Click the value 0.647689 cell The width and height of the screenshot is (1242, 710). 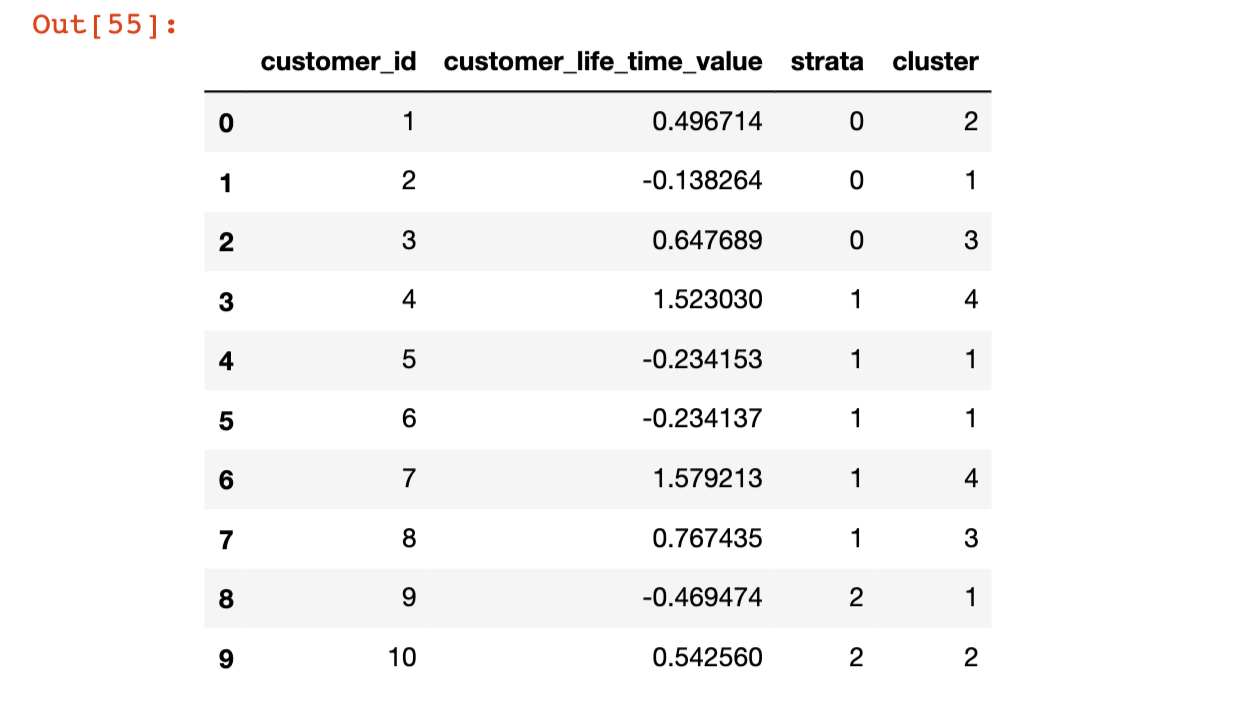(x=707, y=241)
